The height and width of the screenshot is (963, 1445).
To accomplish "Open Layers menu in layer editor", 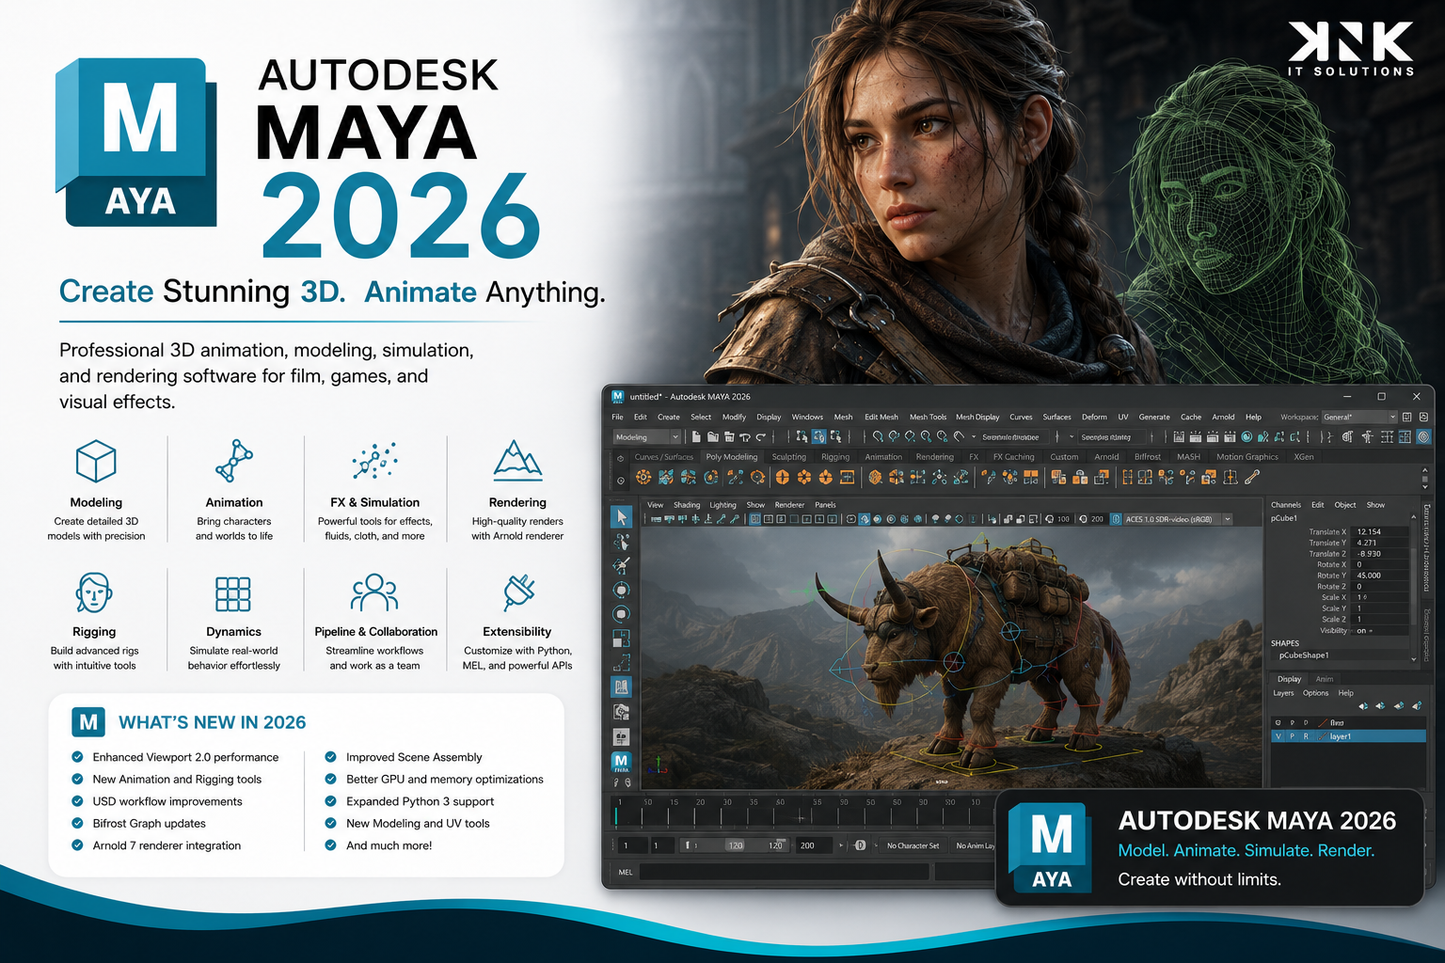I will (x=1283, y=693).
